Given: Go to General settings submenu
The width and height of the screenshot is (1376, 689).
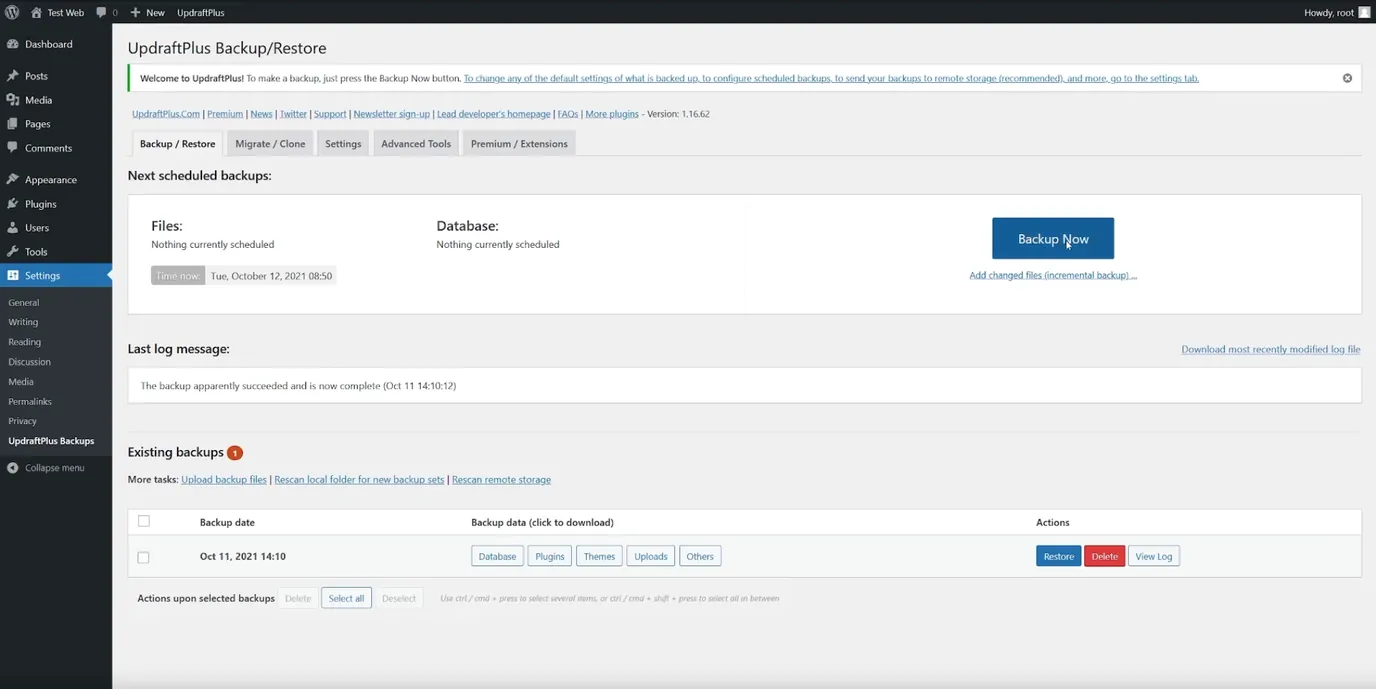Looking at the screenshot, I should point(24,302).
